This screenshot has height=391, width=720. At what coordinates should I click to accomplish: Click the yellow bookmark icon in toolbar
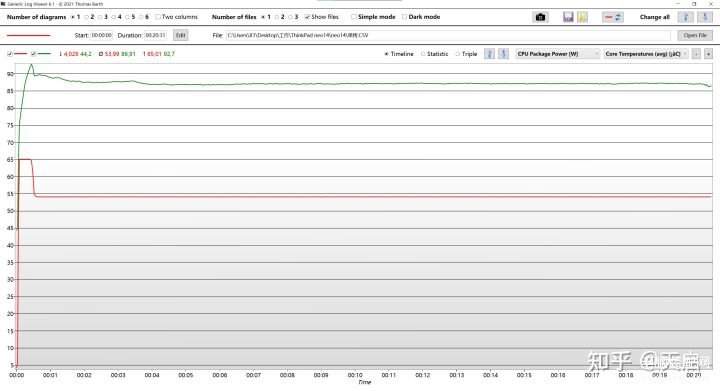582,17
